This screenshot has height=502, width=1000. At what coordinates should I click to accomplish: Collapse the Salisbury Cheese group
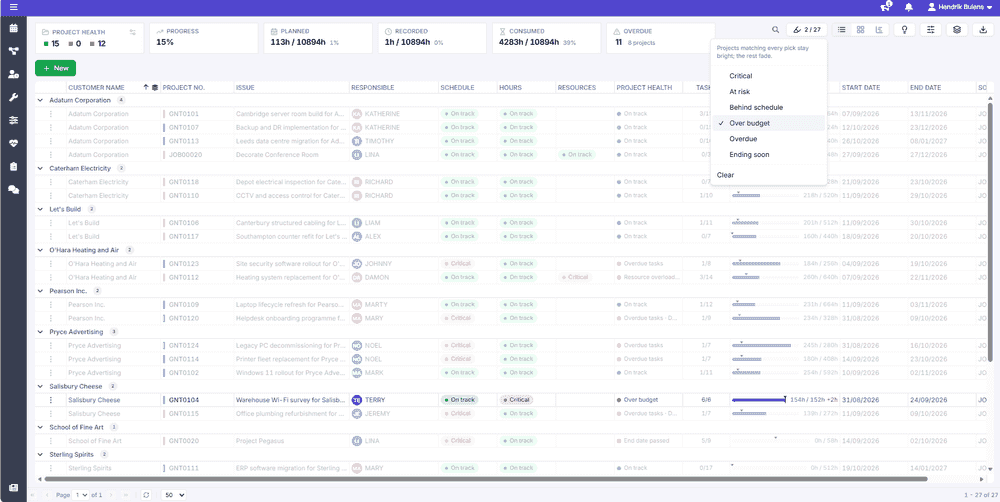click(41, 387)
